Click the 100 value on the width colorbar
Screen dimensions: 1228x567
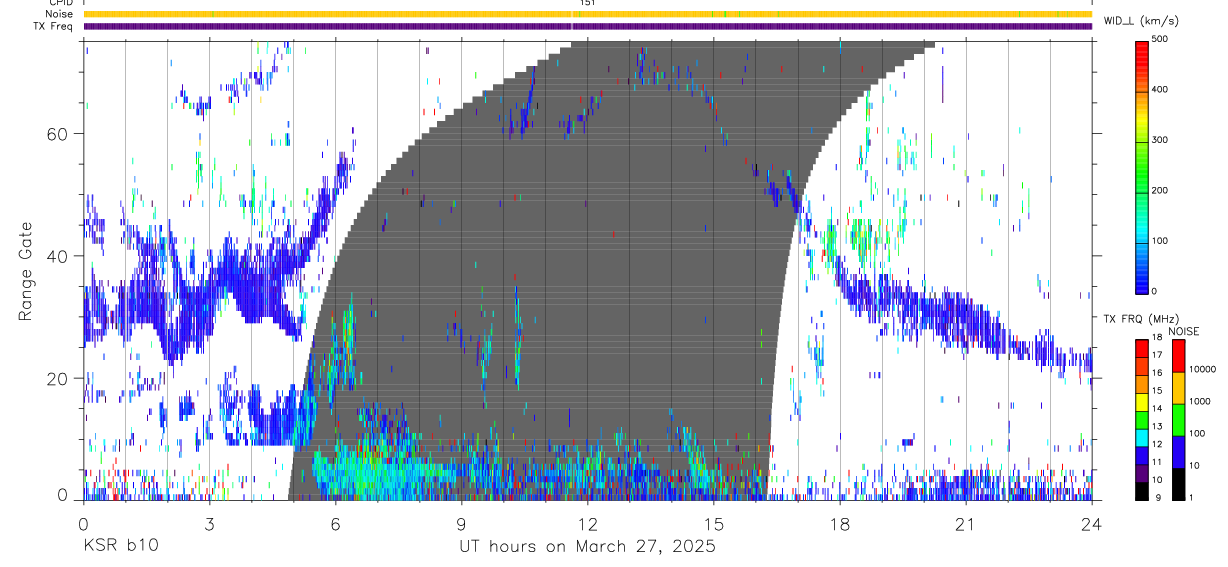pyautogui.click(x=1160, y=241)
